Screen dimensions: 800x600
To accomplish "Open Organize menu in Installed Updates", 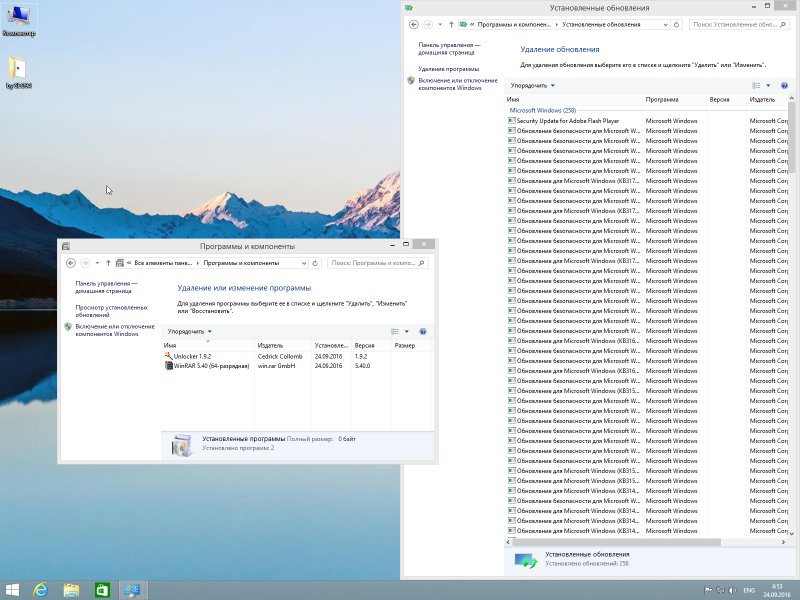I will [x=532, y=86].
